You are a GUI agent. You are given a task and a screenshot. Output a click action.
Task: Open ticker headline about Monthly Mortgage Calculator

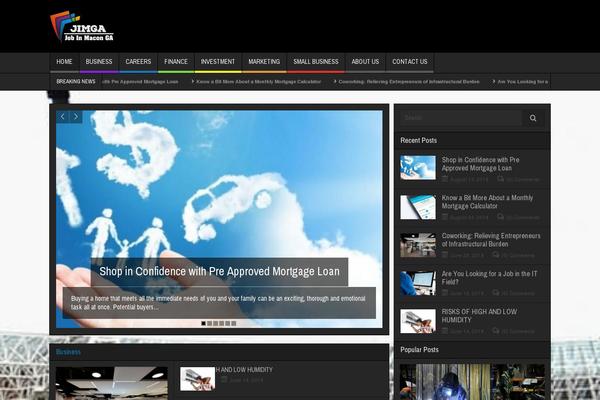point(258,82)
